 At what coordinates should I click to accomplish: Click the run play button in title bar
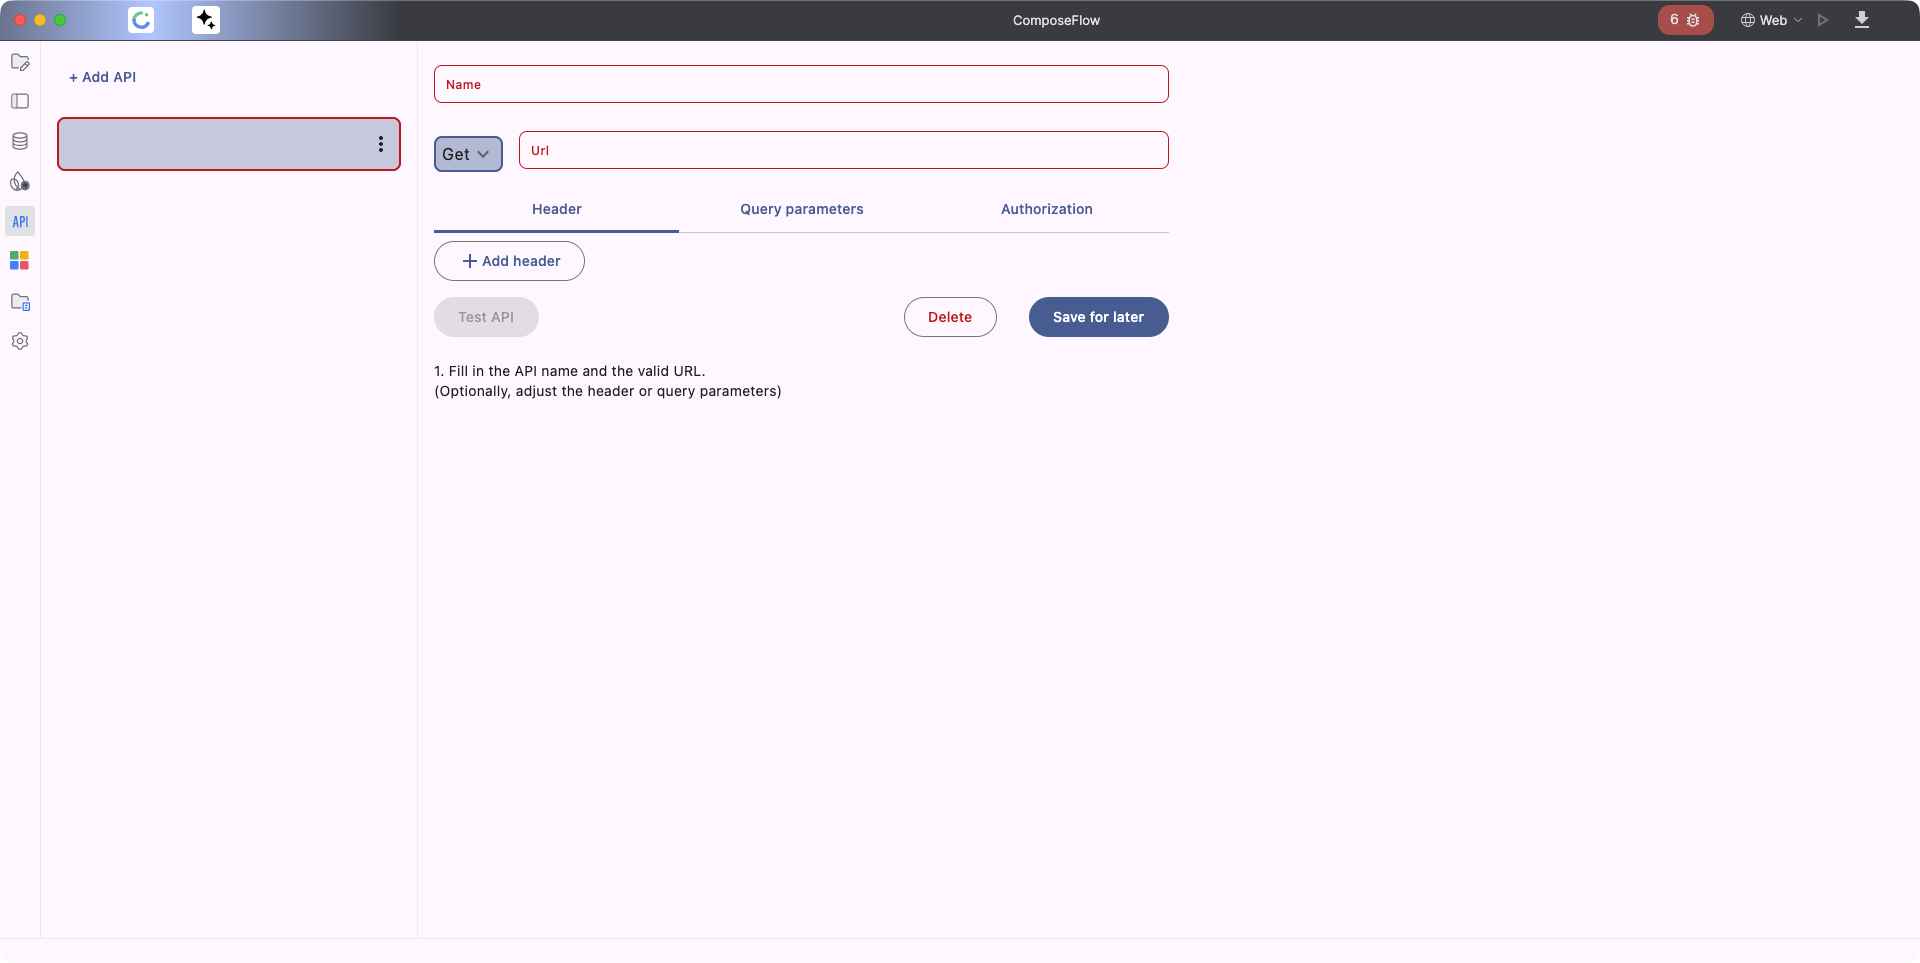[x=1823, y=20]
